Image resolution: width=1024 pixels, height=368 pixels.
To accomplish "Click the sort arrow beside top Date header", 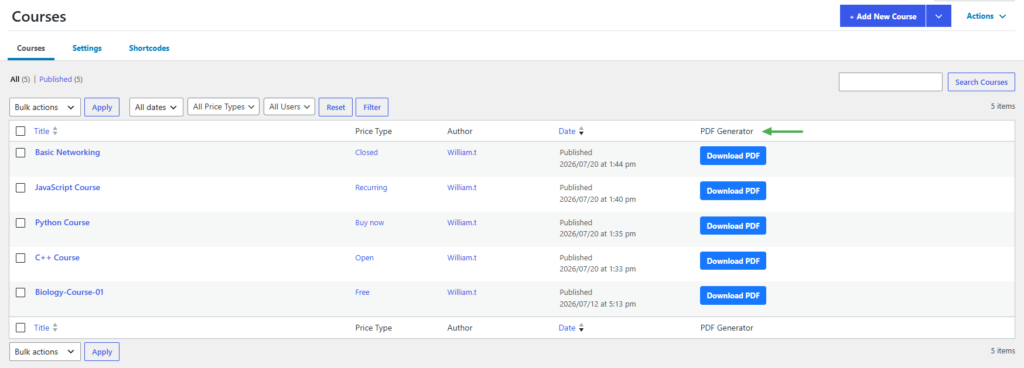I will tap(581, 131).
